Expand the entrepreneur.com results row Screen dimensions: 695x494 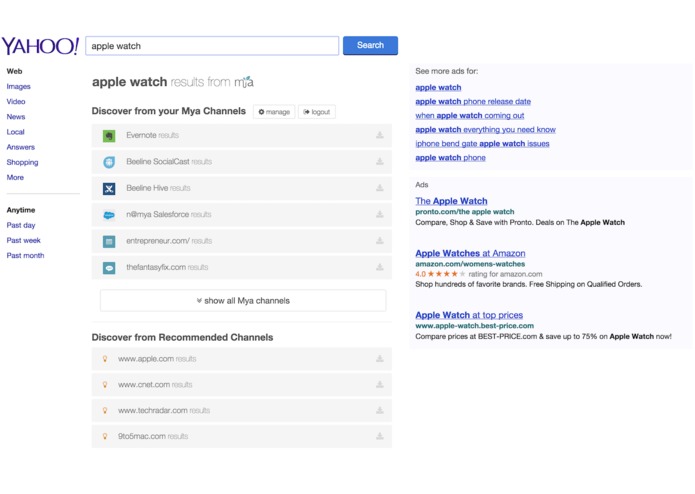coord(242,241)
